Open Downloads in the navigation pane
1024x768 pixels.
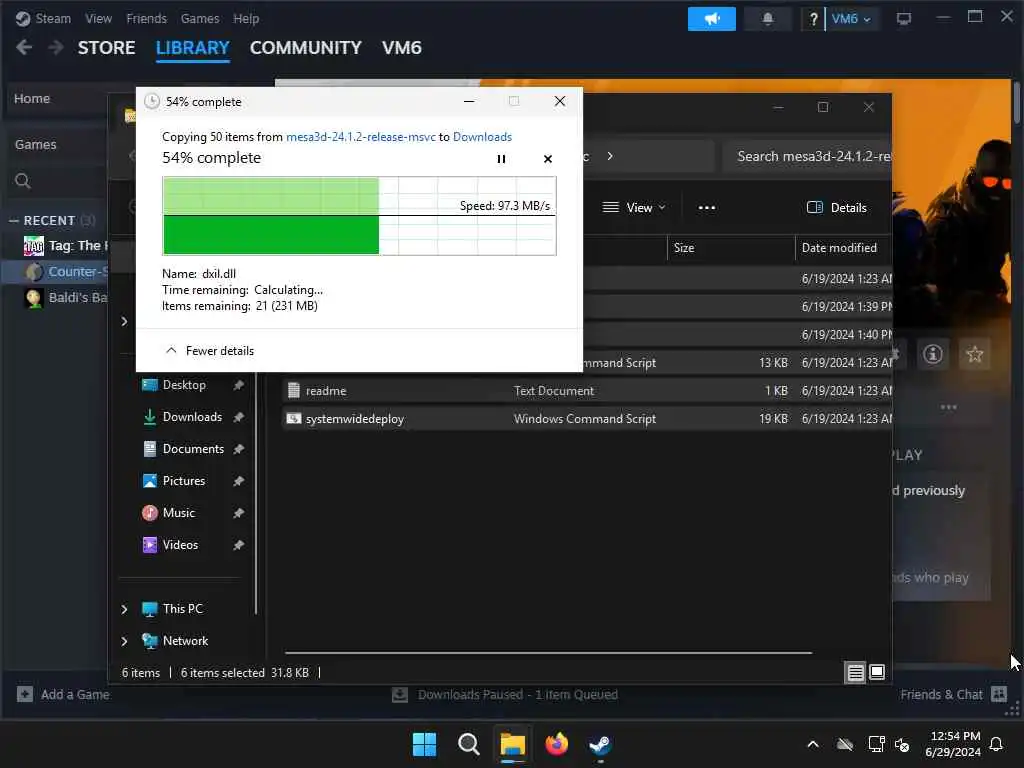tap(191, 417)
